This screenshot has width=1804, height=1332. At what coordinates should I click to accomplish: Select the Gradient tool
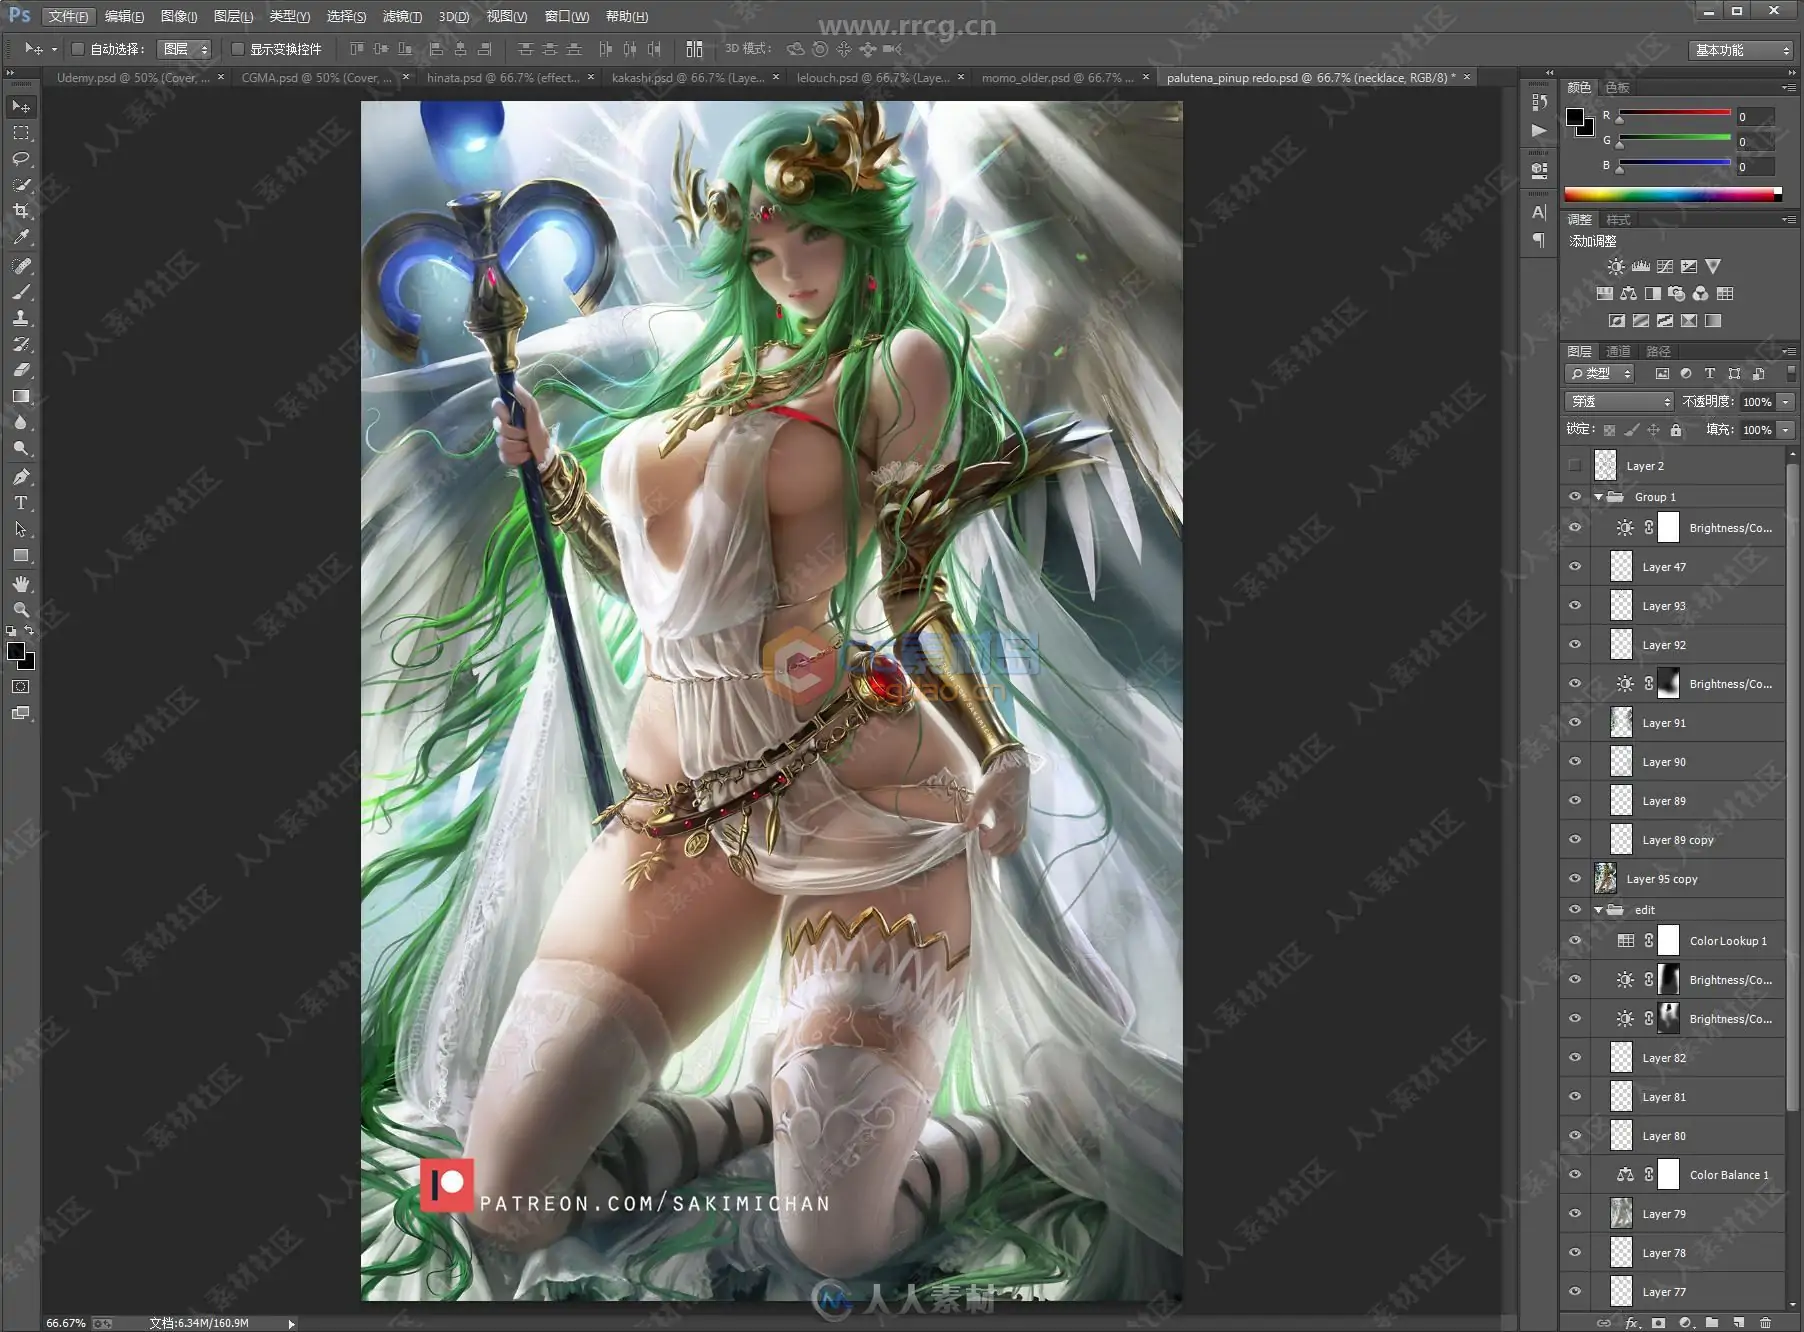[x=21, y=396]
